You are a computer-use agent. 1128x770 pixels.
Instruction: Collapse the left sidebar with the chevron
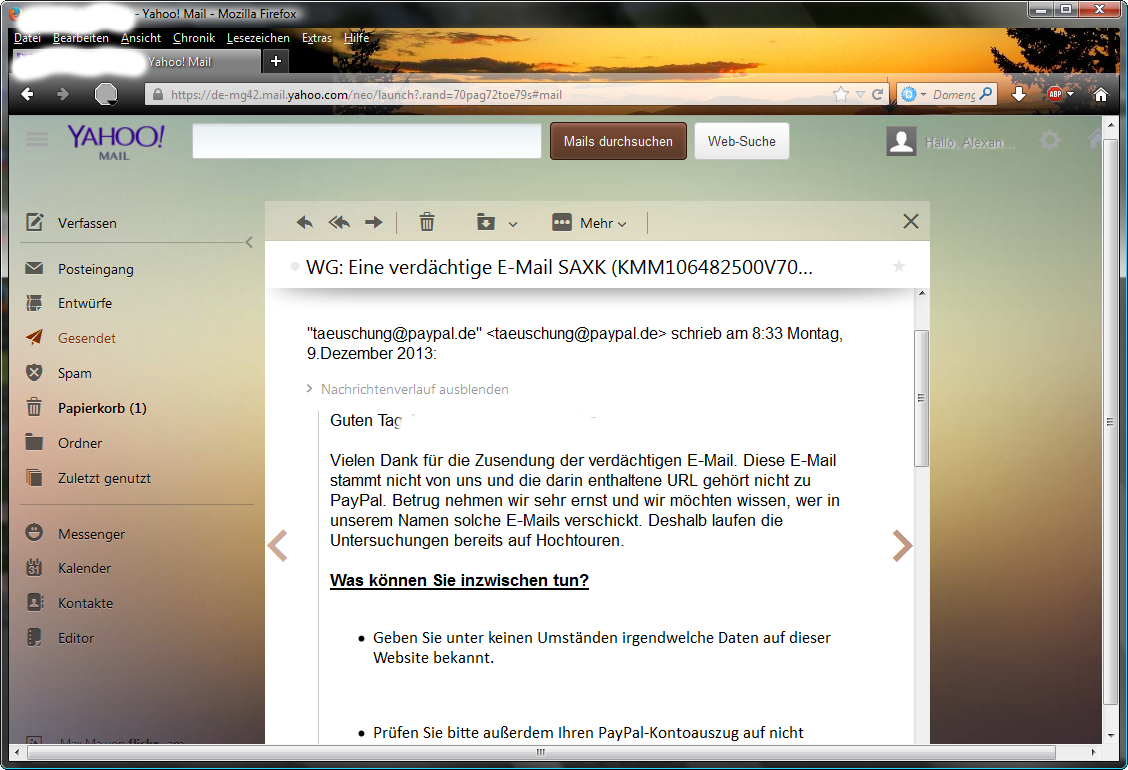coord(249,242)
